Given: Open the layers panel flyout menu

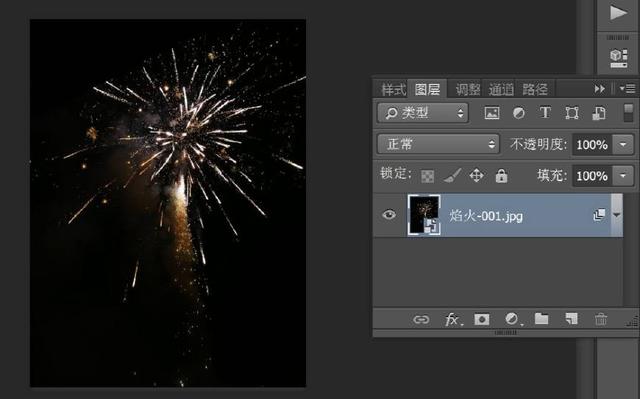Looking at the screenshot, I should pos(627,88).
